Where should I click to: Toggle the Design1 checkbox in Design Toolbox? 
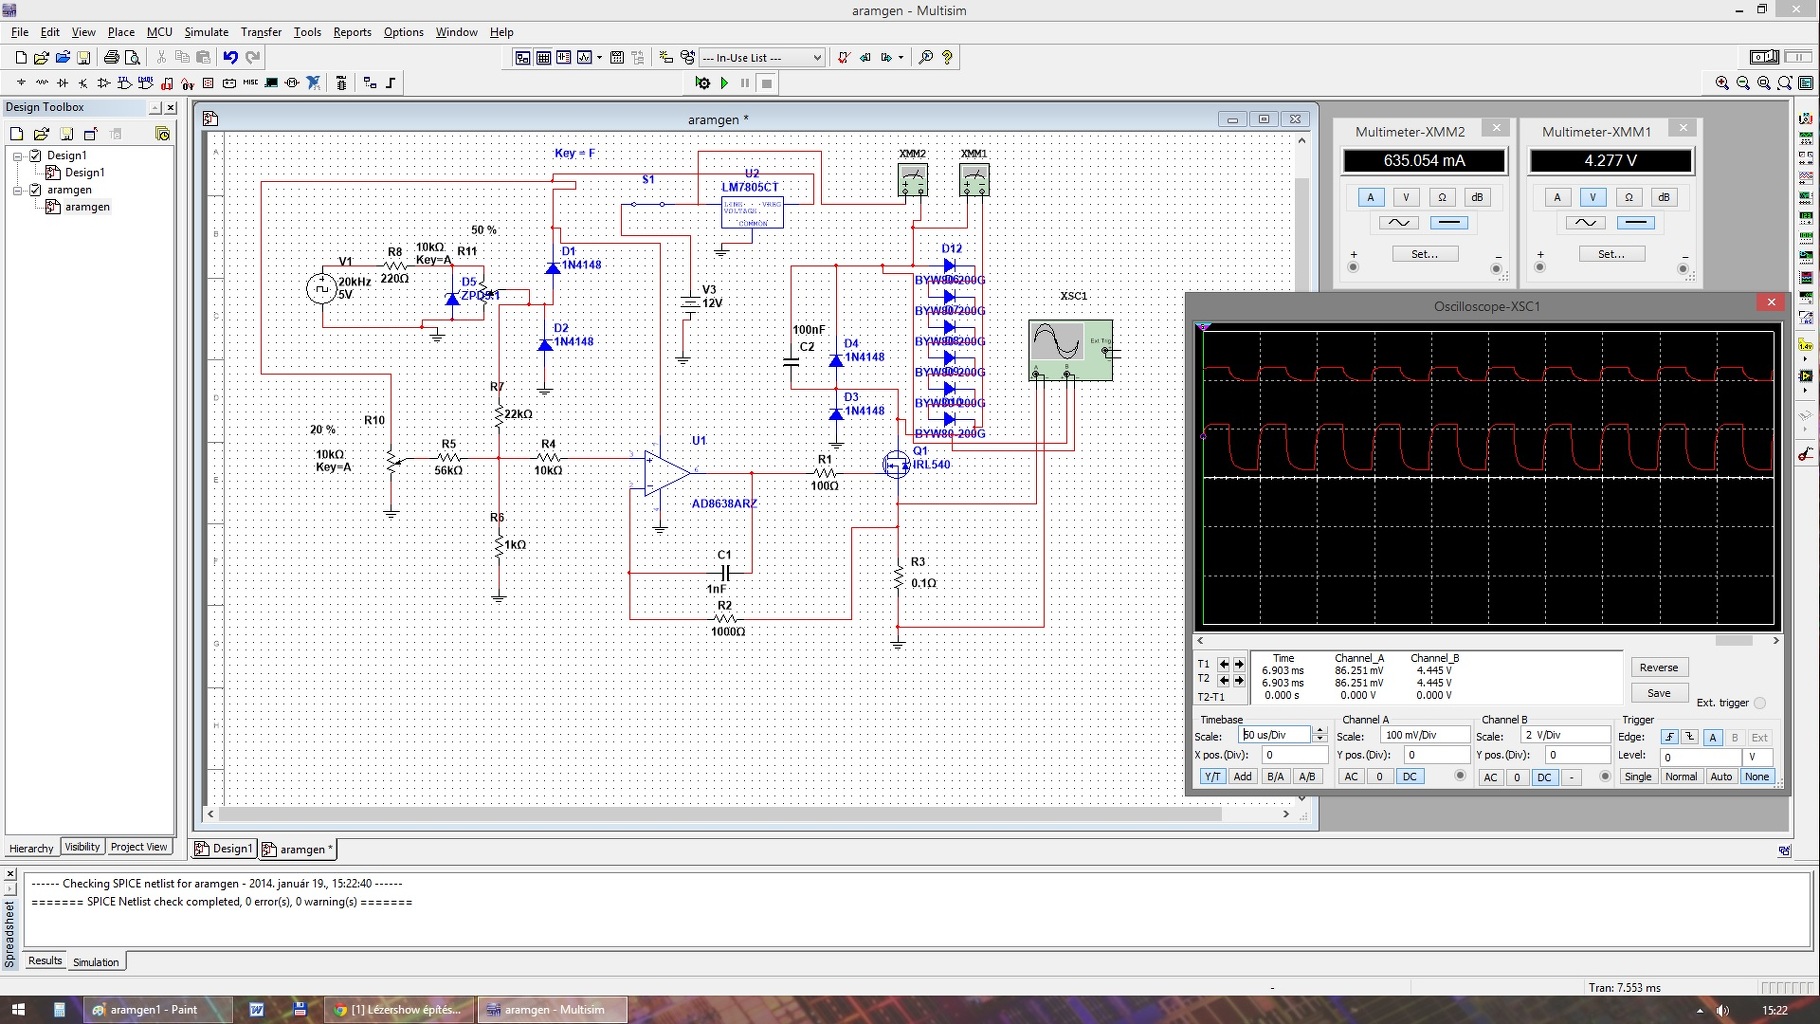[x=36, y=155]
